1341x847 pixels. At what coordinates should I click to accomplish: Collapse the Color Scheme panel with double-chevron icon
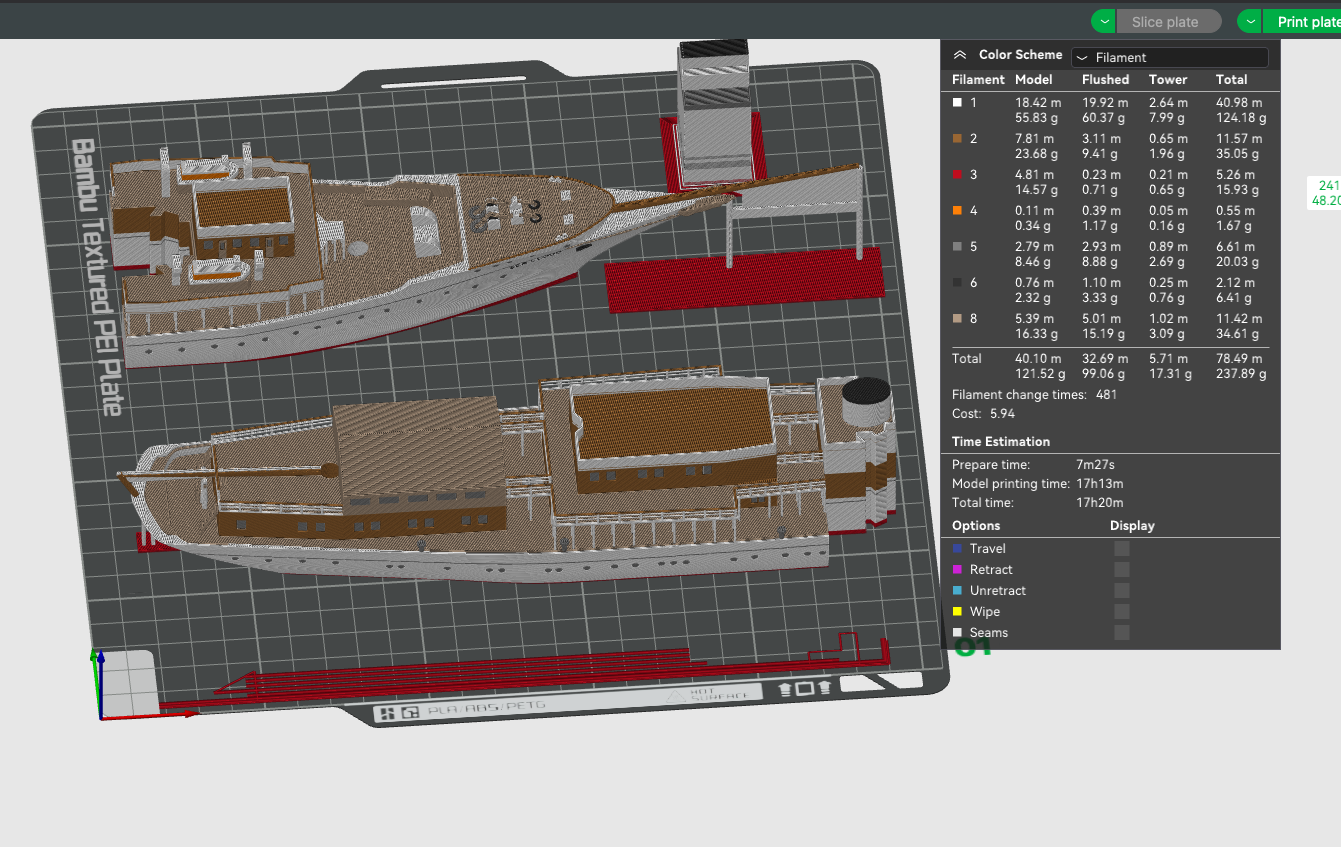click(x=960, y=56)
